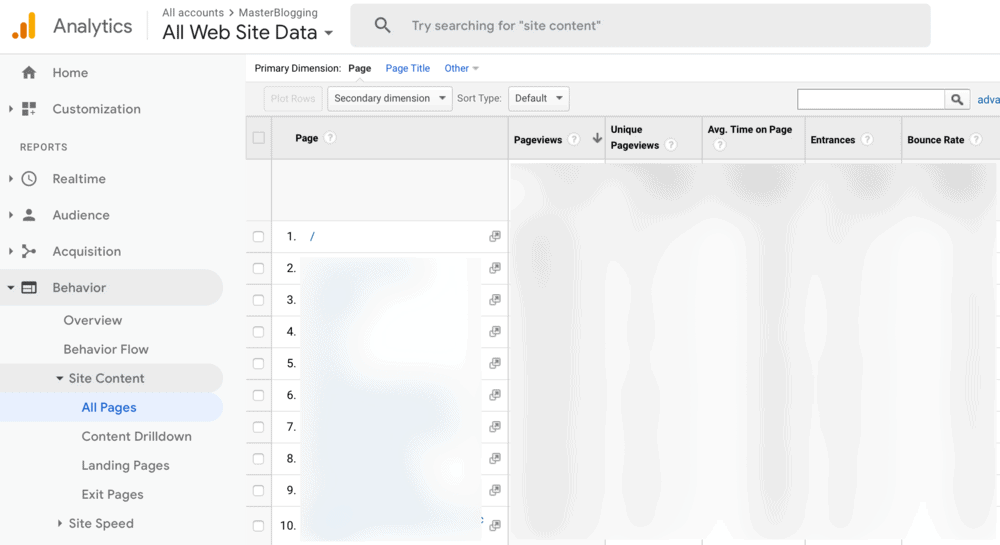
Task: Collapse the Behavior section arrow
Action: coord(10,287)
